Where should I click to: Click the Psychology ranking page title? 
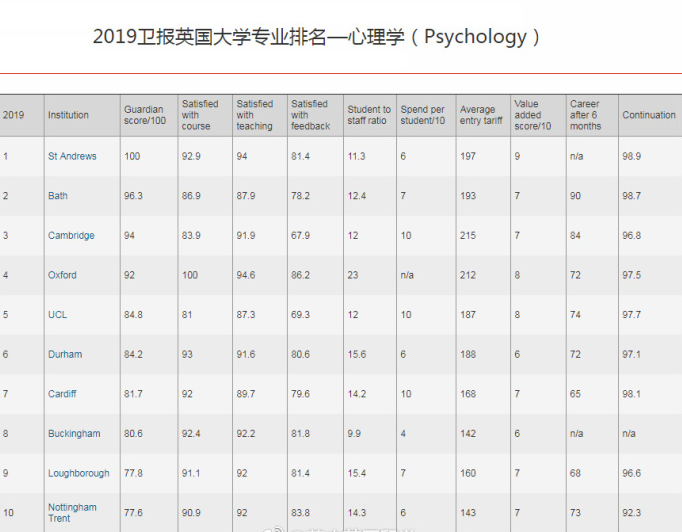(318, 37)
